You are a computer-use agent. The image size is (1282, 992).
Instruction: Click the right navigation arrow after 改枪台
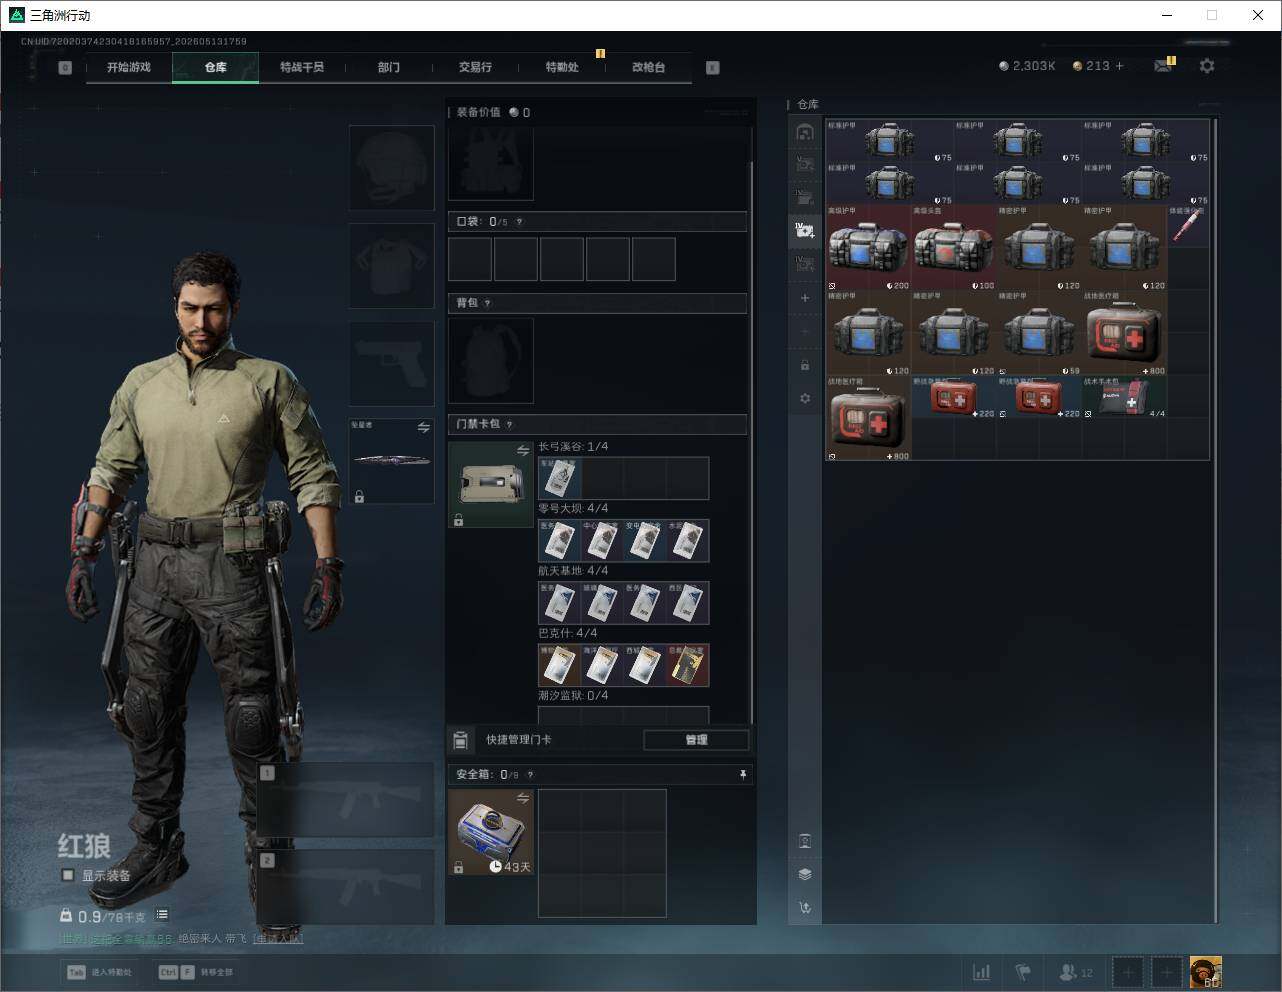coord(713,68)
